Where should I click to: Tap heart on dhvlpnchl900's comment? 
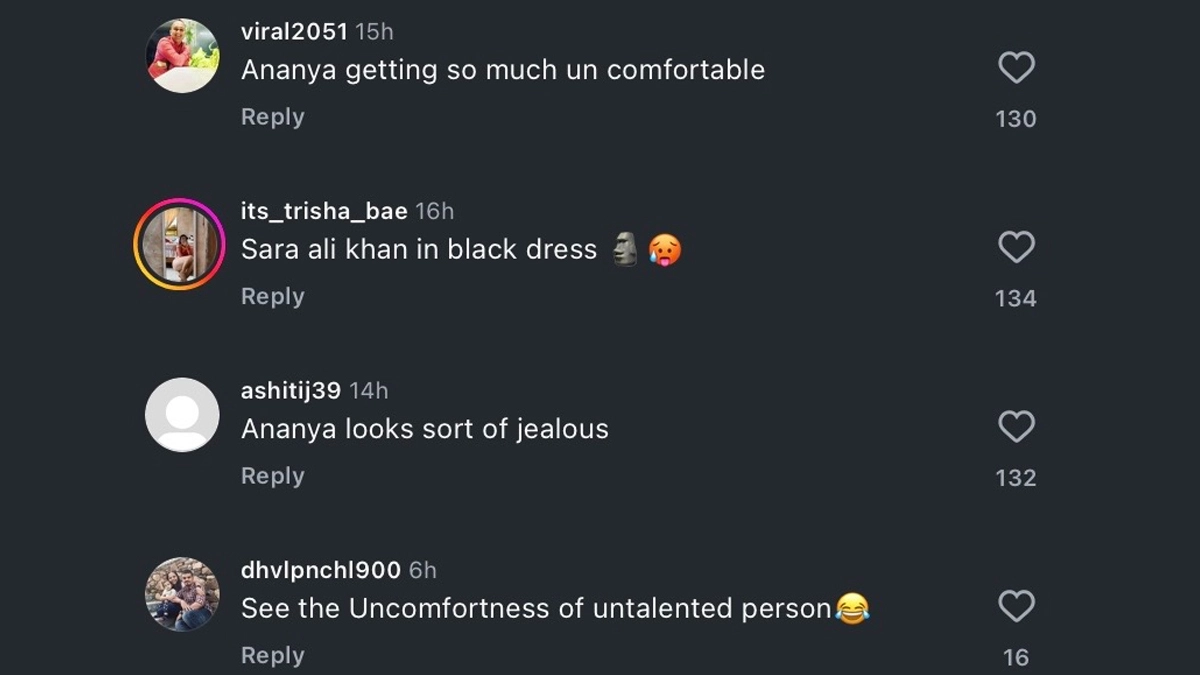point(1016,606)
